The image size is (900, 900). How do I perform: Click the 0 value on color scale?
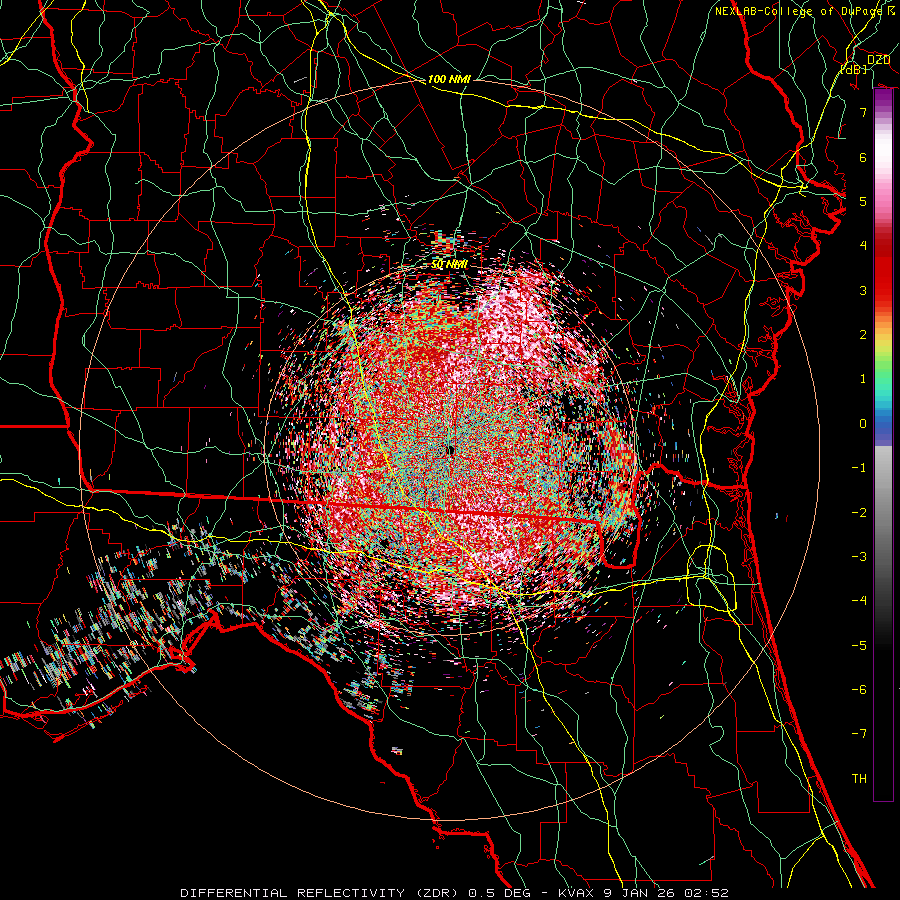863,424
